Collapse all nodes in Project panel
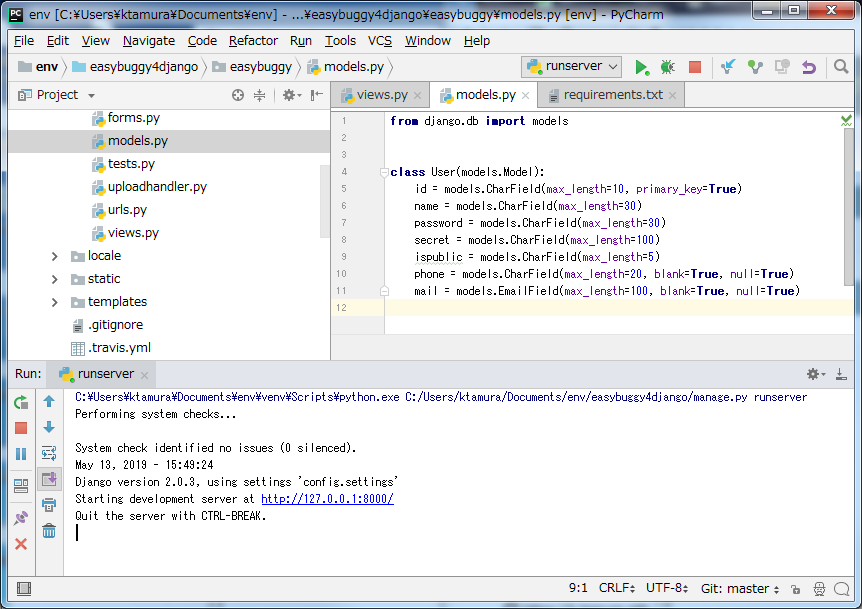 pyautogui.click(x=259, y=95)
